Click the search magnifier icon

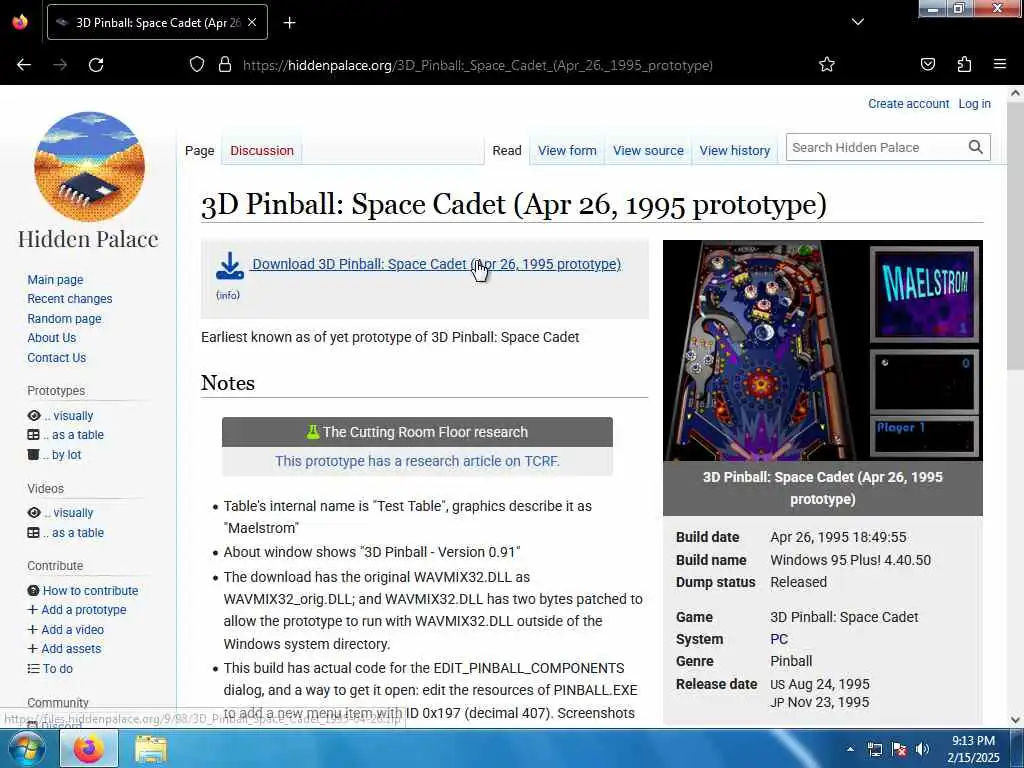pyautogui.click(x=976, y=148)
